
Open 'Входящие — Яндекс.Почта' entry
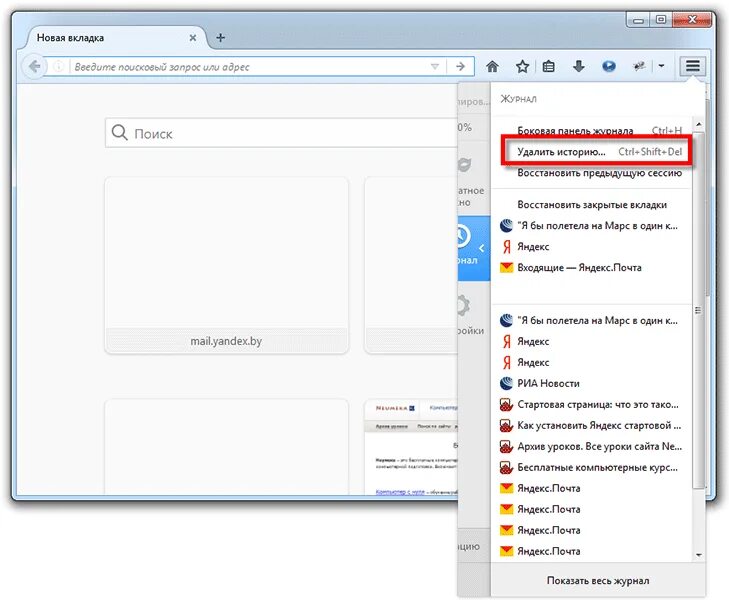[590, 268]
